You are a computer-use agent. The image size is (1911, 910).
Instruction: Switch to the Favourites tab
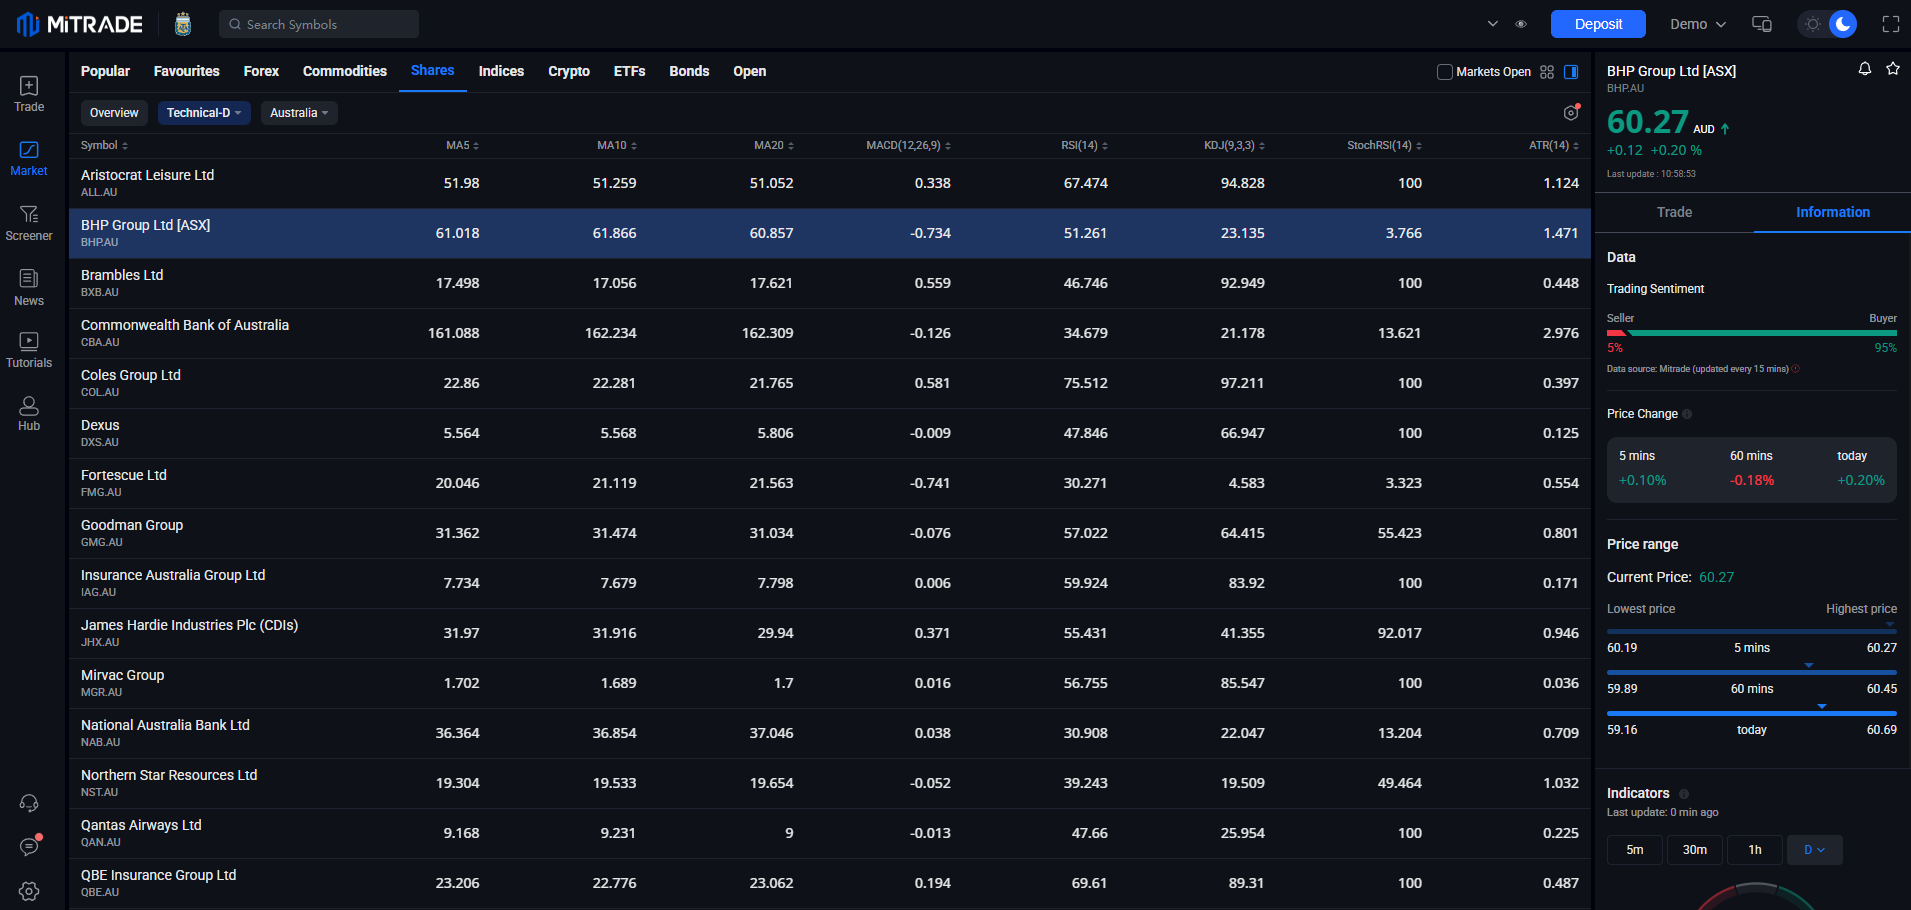[x=187, y=71]
